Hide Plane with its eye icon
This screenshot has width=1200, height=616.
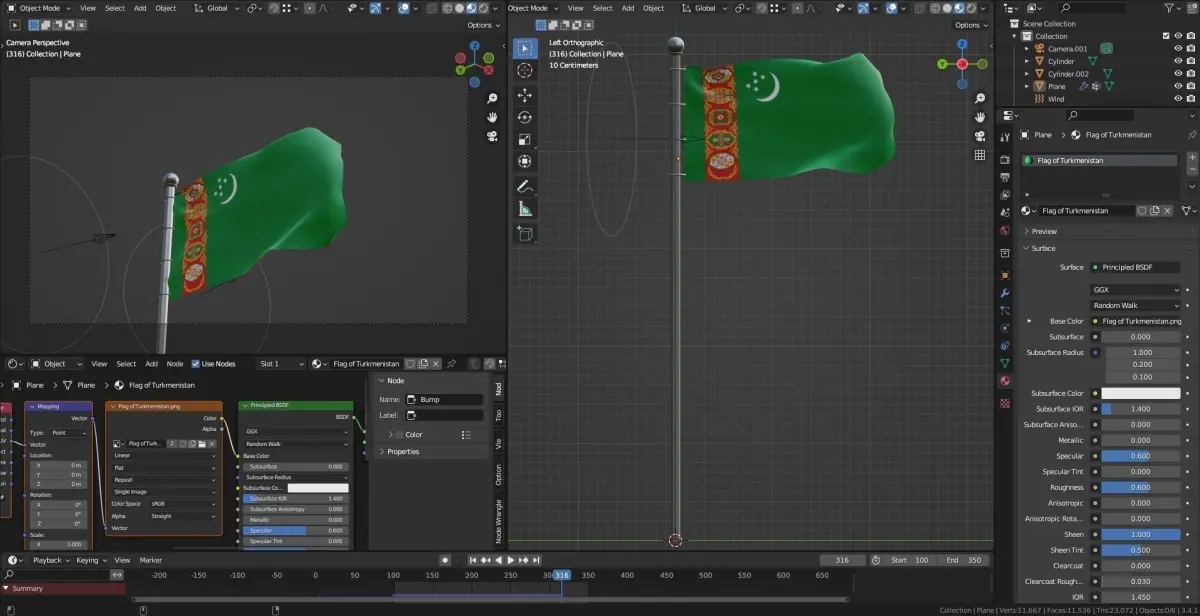click(x=1177, y=87)
